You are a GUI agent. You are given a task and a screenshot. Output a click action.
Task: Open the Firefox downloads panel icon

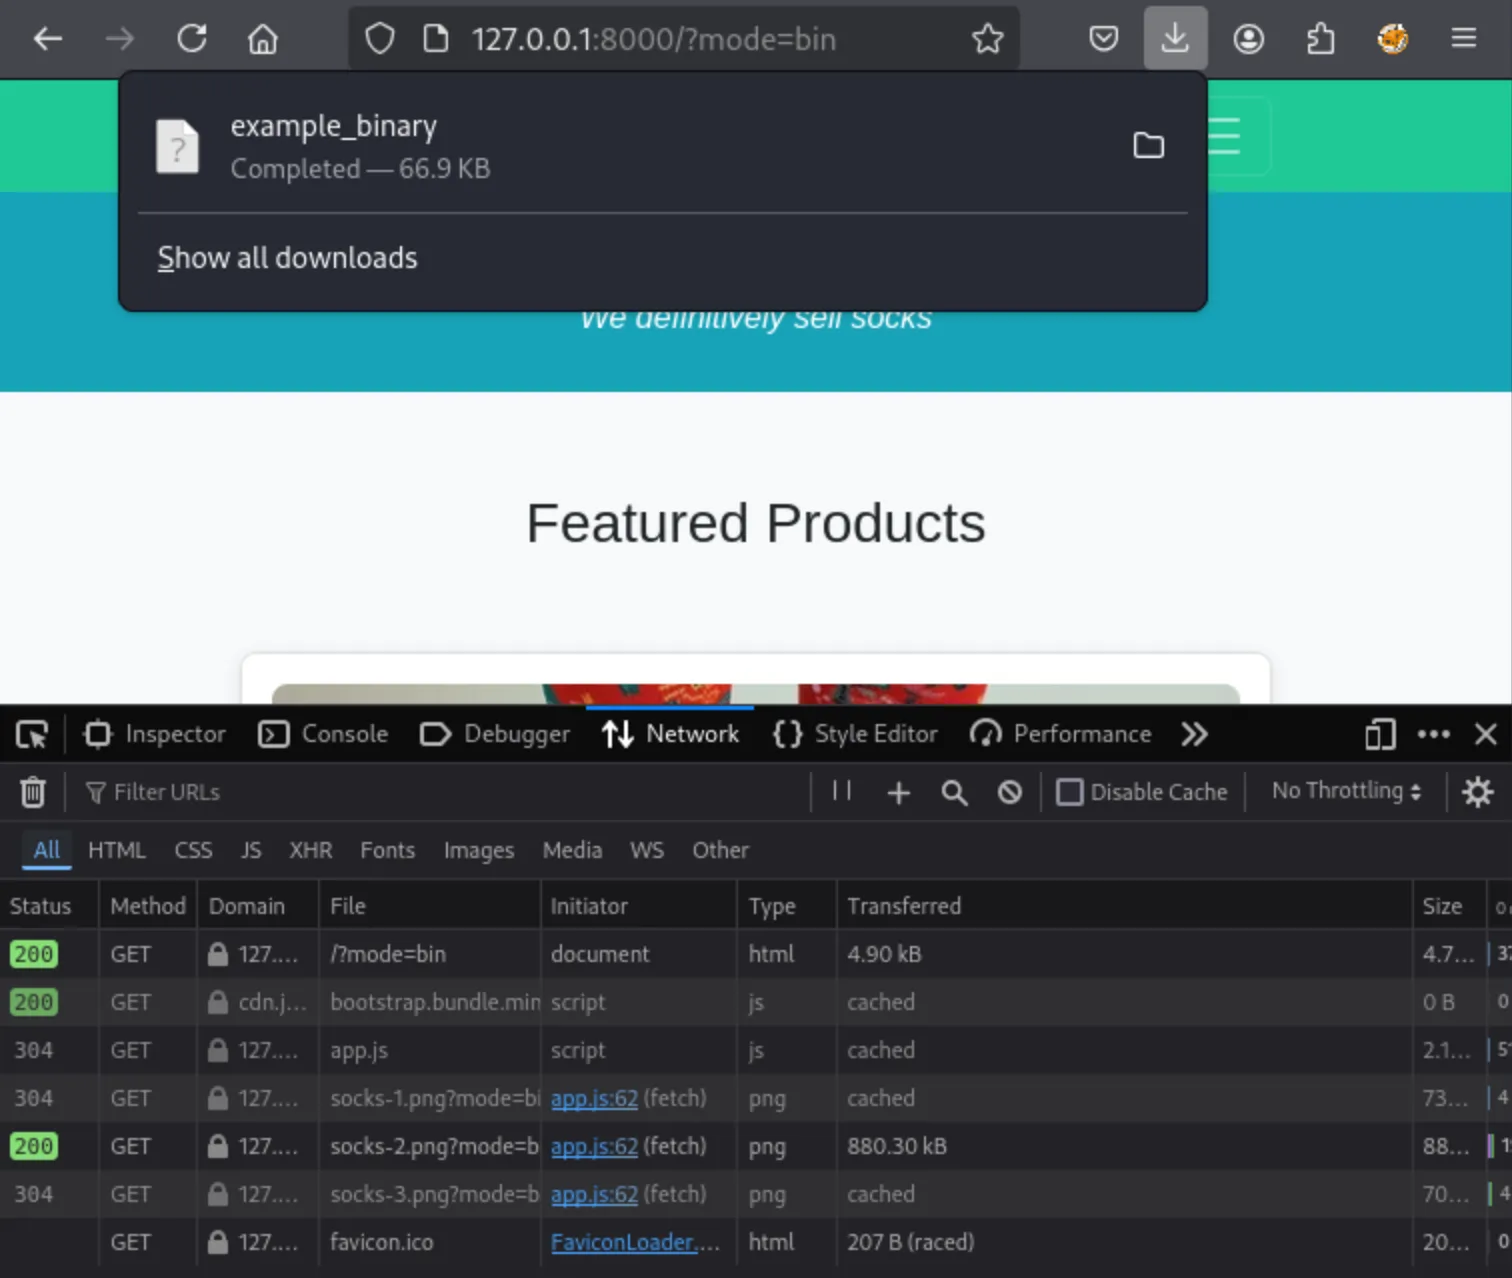[1175, 38]
